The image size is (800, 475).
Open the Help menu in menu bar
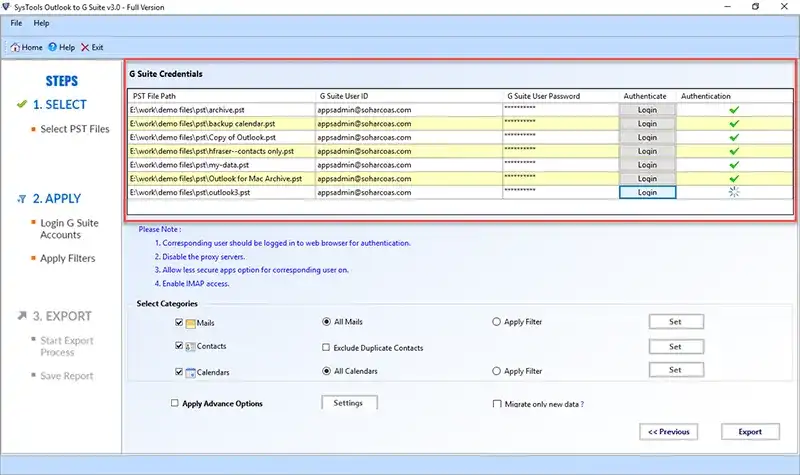pyautogui.click(x=41, y=23)
